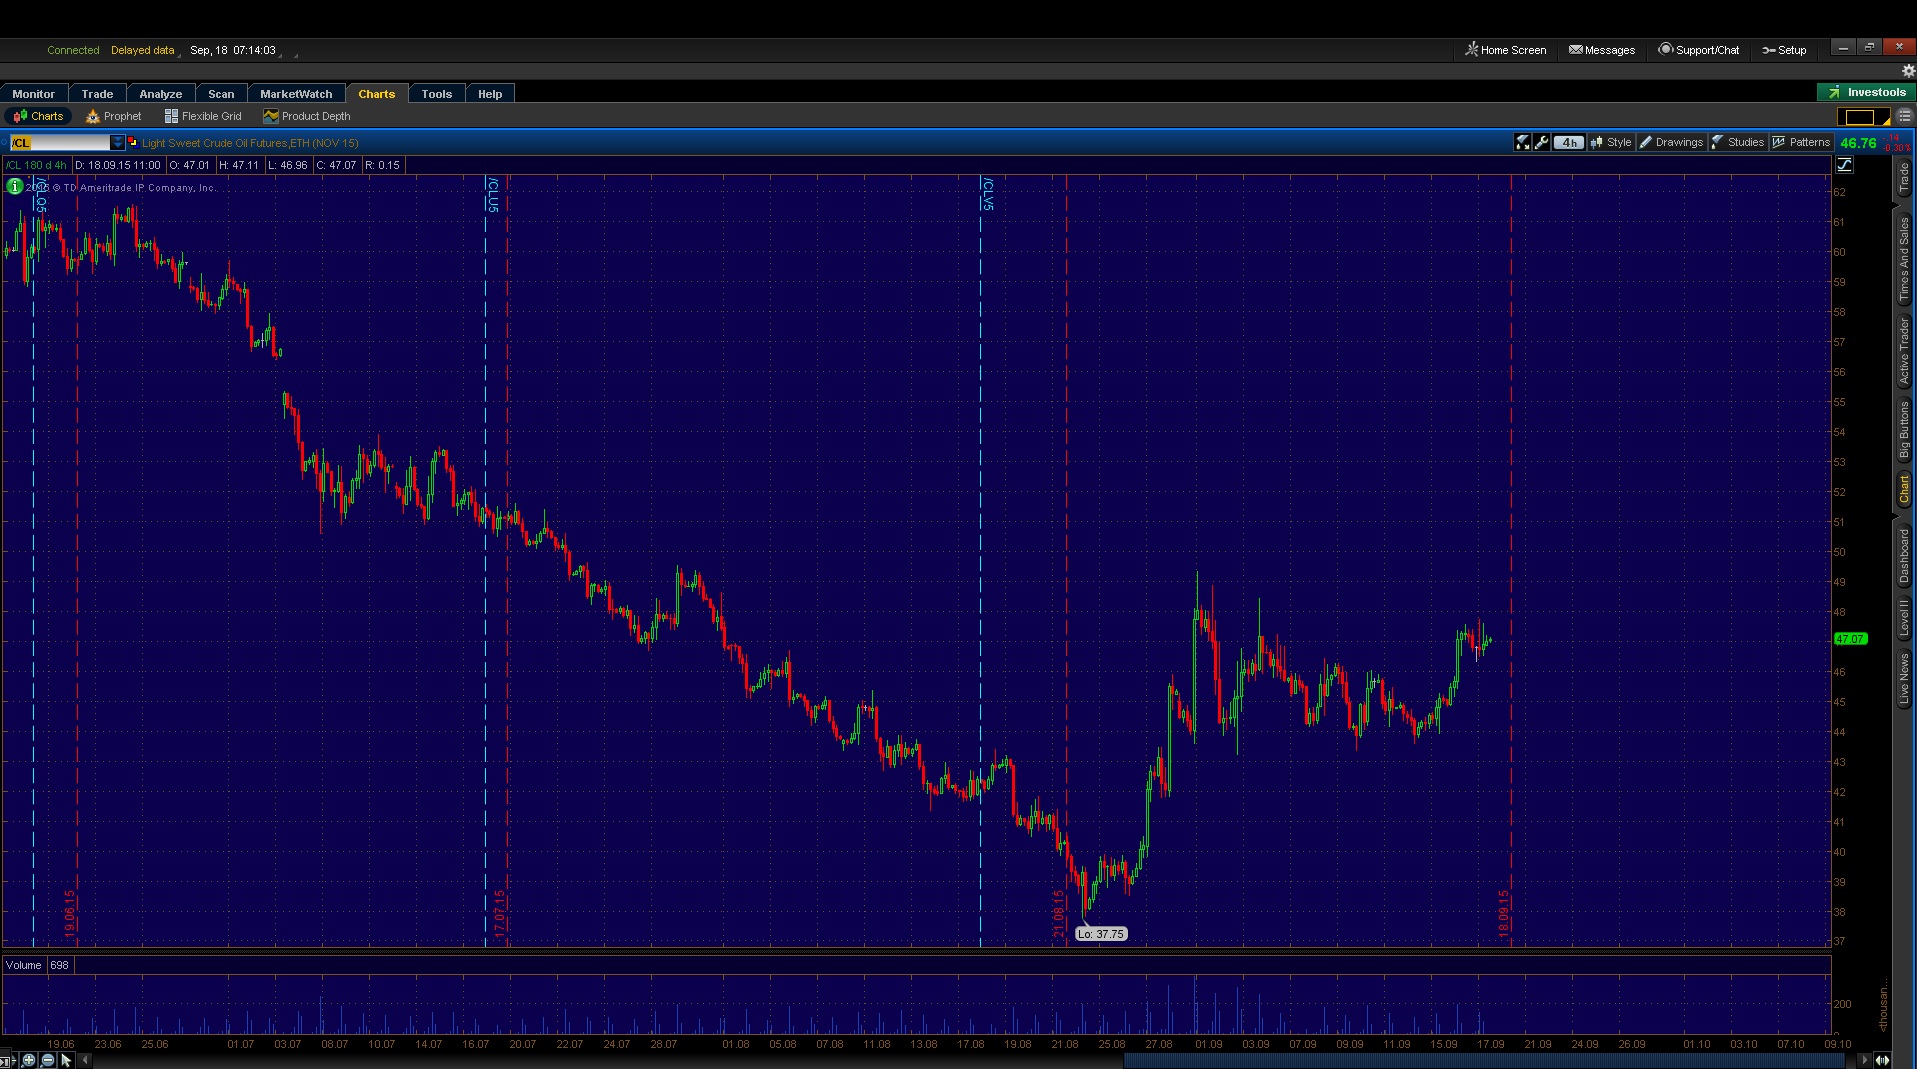Open the chart sharing icon with flask and arrow
The height and width of the screenshot is (1069, 1917).
pos(1523,143)
